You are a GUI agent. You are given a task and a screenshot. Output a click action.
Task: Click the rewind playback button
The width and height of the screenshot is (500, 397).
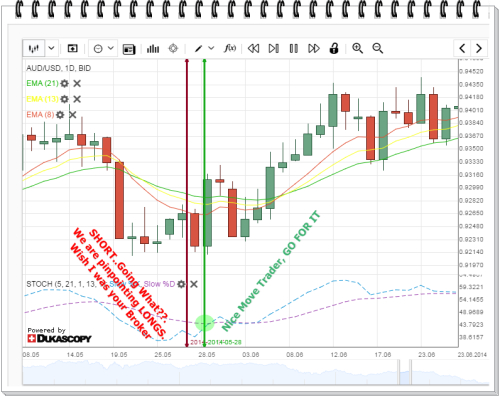[253, 49]
